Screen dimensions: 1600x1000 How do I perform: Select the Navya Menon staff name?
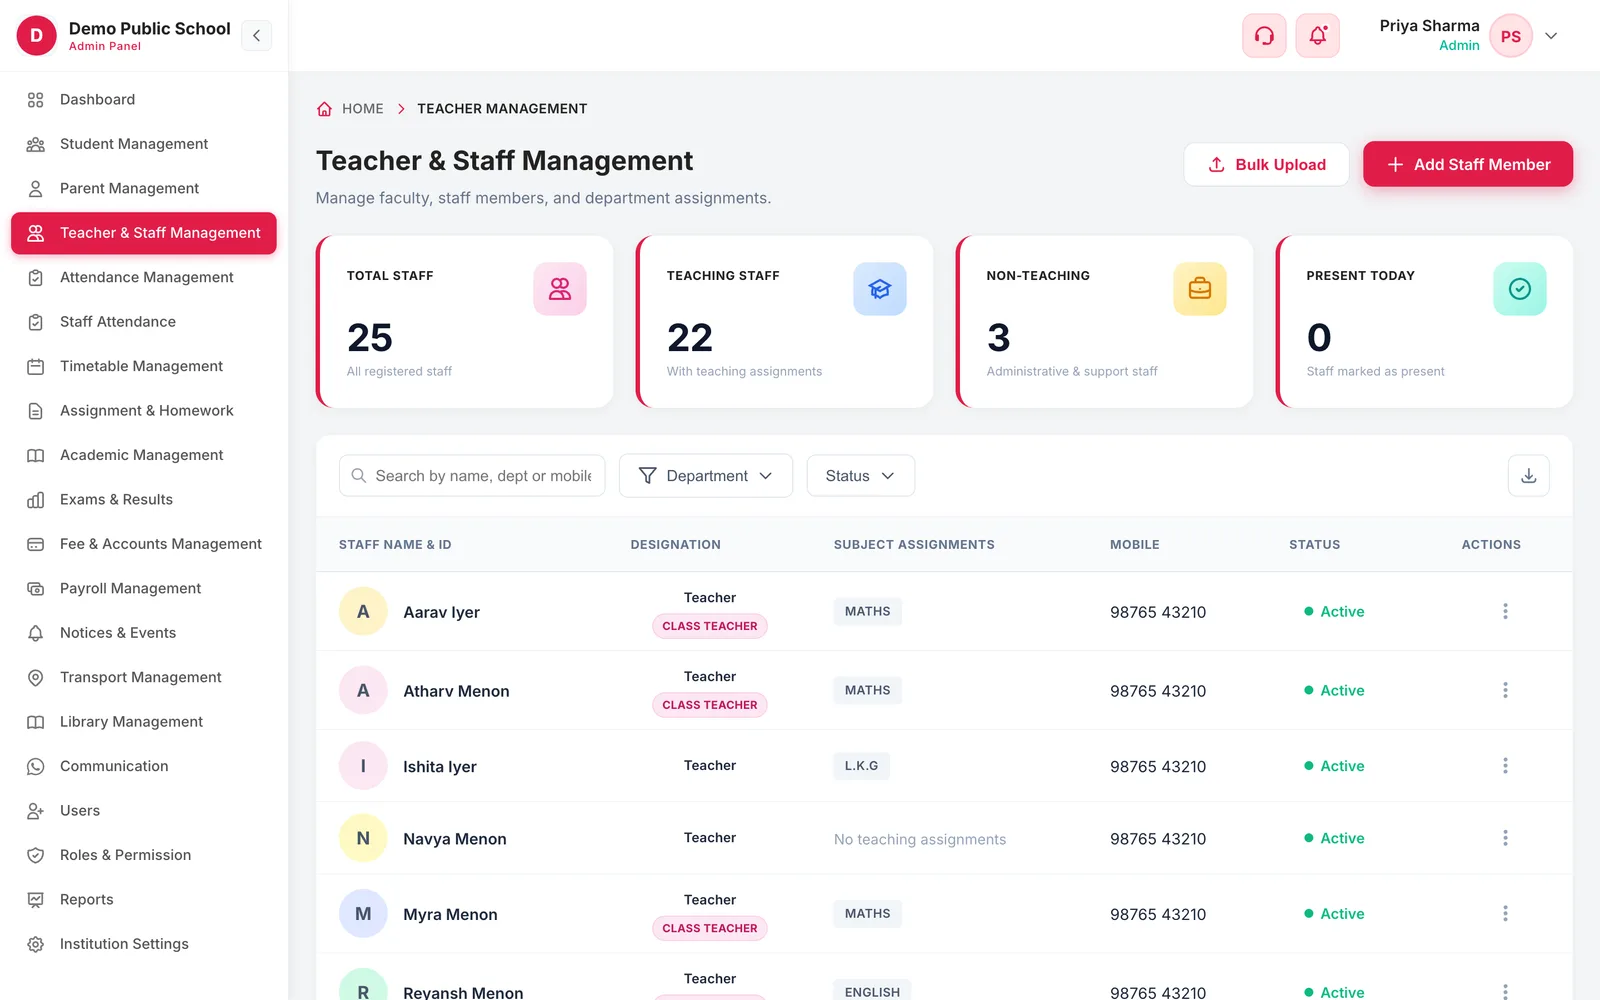coord(455,839)
